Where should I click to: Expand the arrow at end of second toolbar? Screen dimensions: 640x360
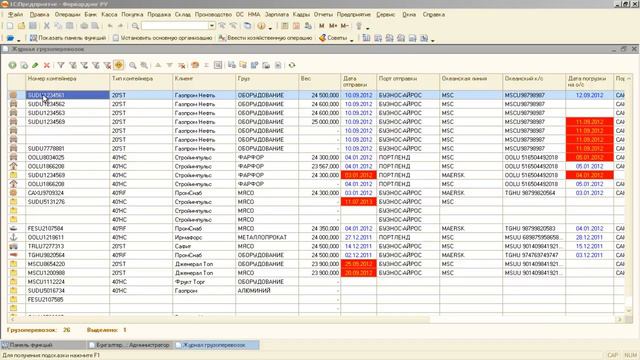[433, 40]
